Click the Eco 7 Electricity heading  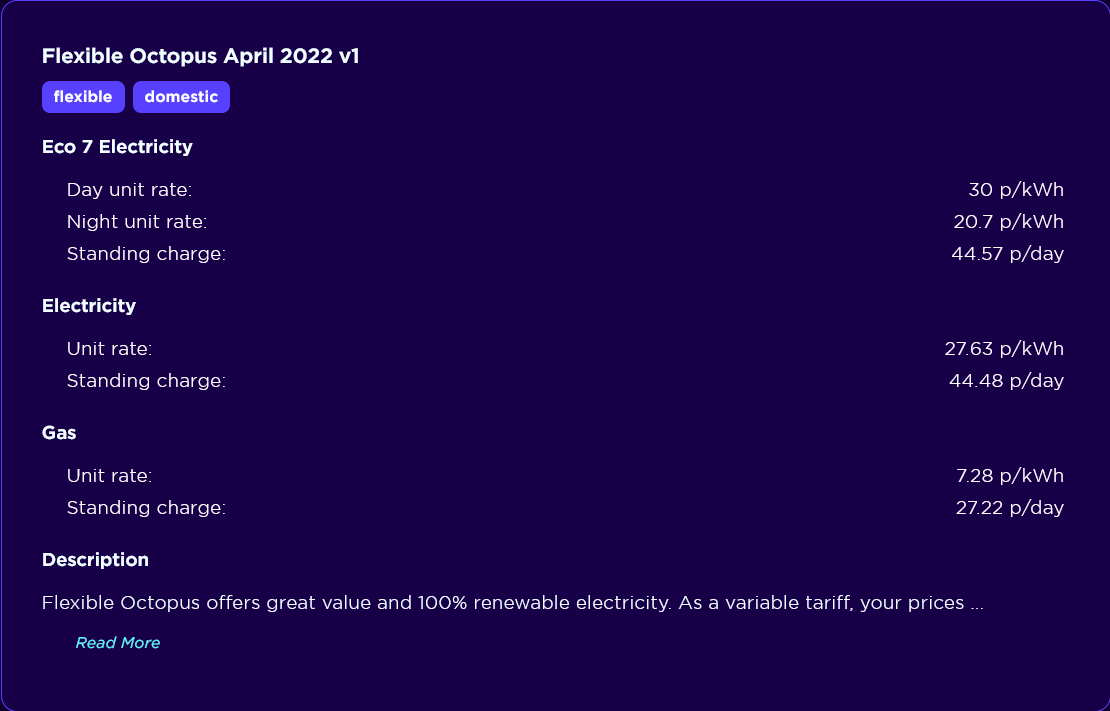[117, 147]
